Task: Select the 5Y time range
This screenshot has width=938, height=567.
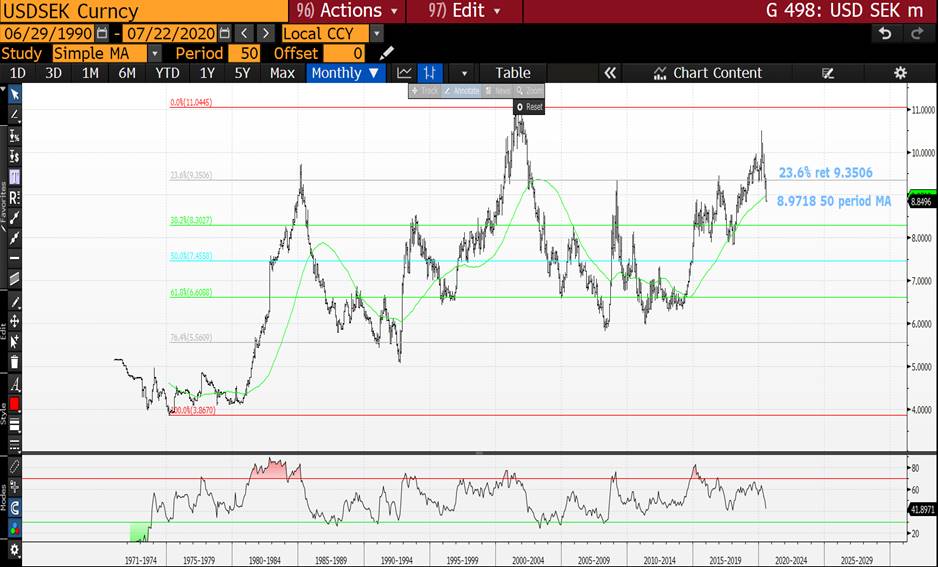Action: pyautogui.click(x=242, y=73)
